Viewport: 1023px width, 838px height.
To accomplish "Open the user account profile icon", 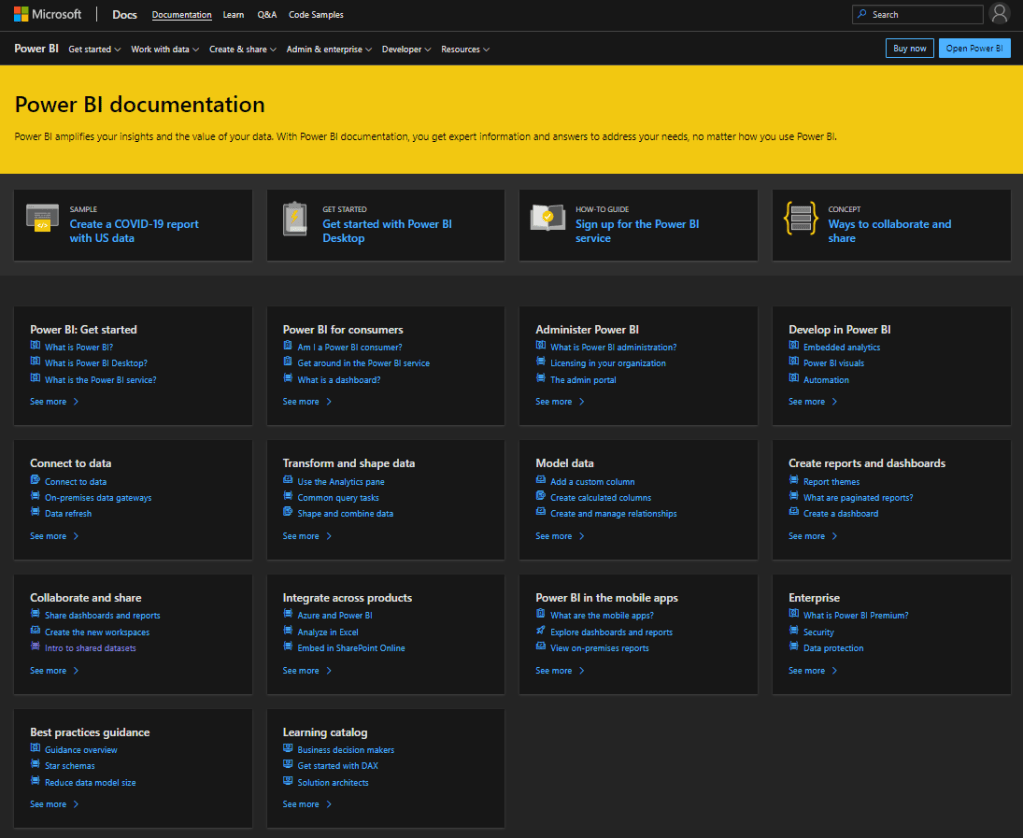I will tap(999, 14).
